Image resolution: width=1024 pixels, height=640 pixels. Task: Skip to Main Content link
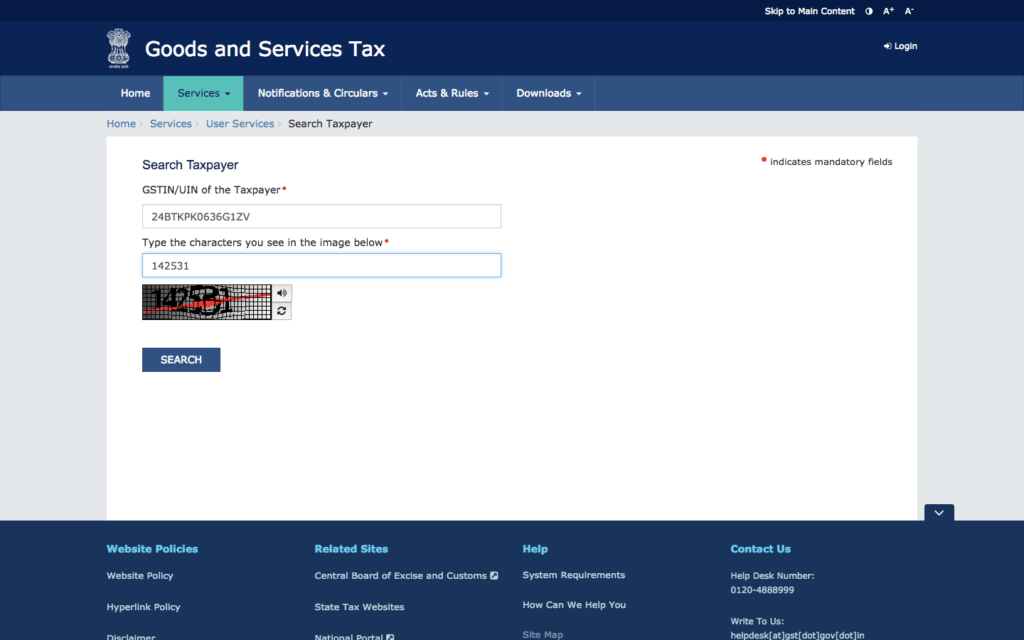pyautogui.click(x=809, y=11)
